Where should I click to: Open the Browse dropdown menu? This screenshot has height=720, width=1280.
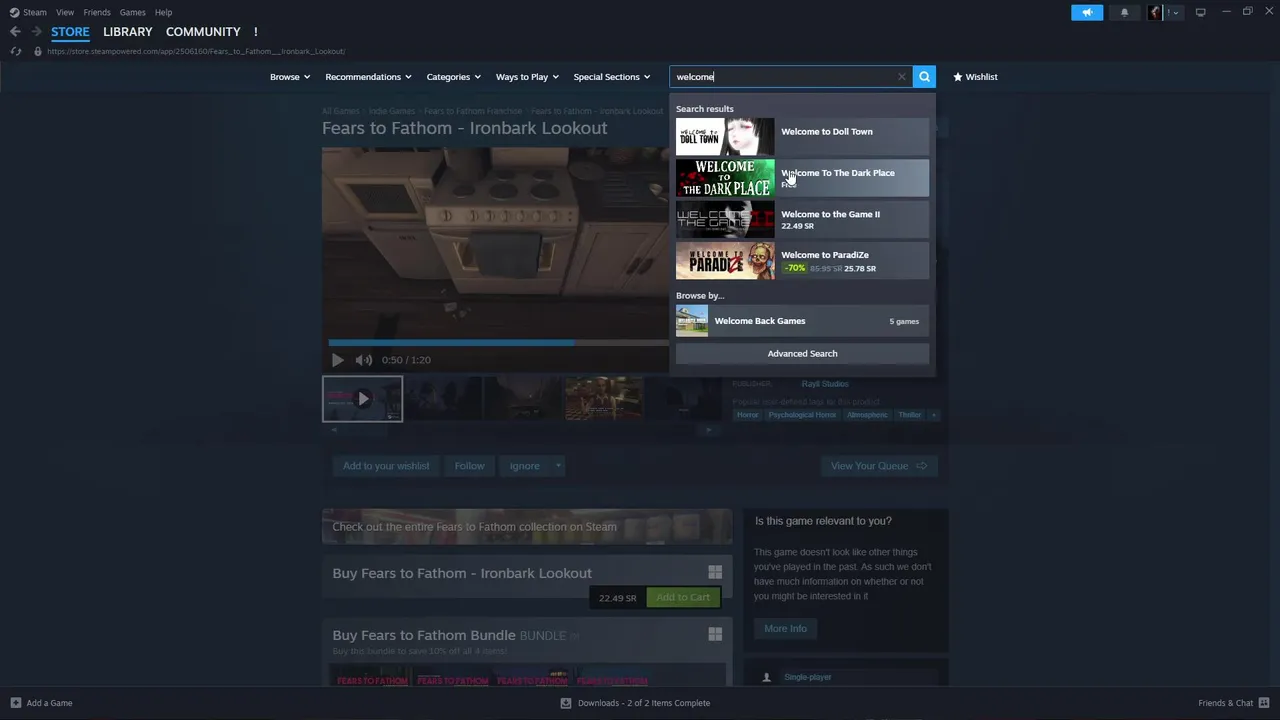coord(290,76)
